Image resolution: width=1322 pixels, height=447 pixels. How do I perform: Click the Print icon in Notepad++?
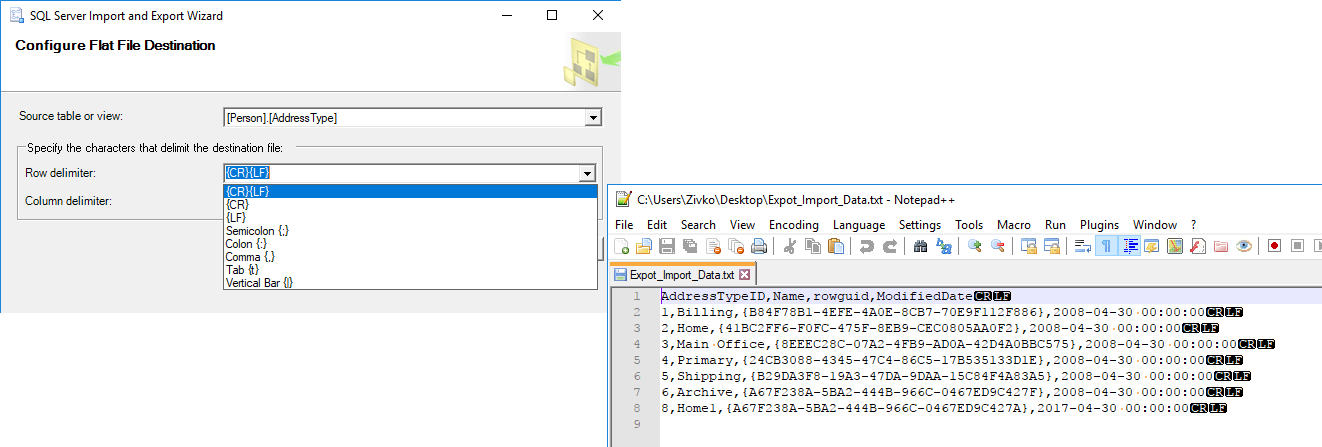(759, 246)
